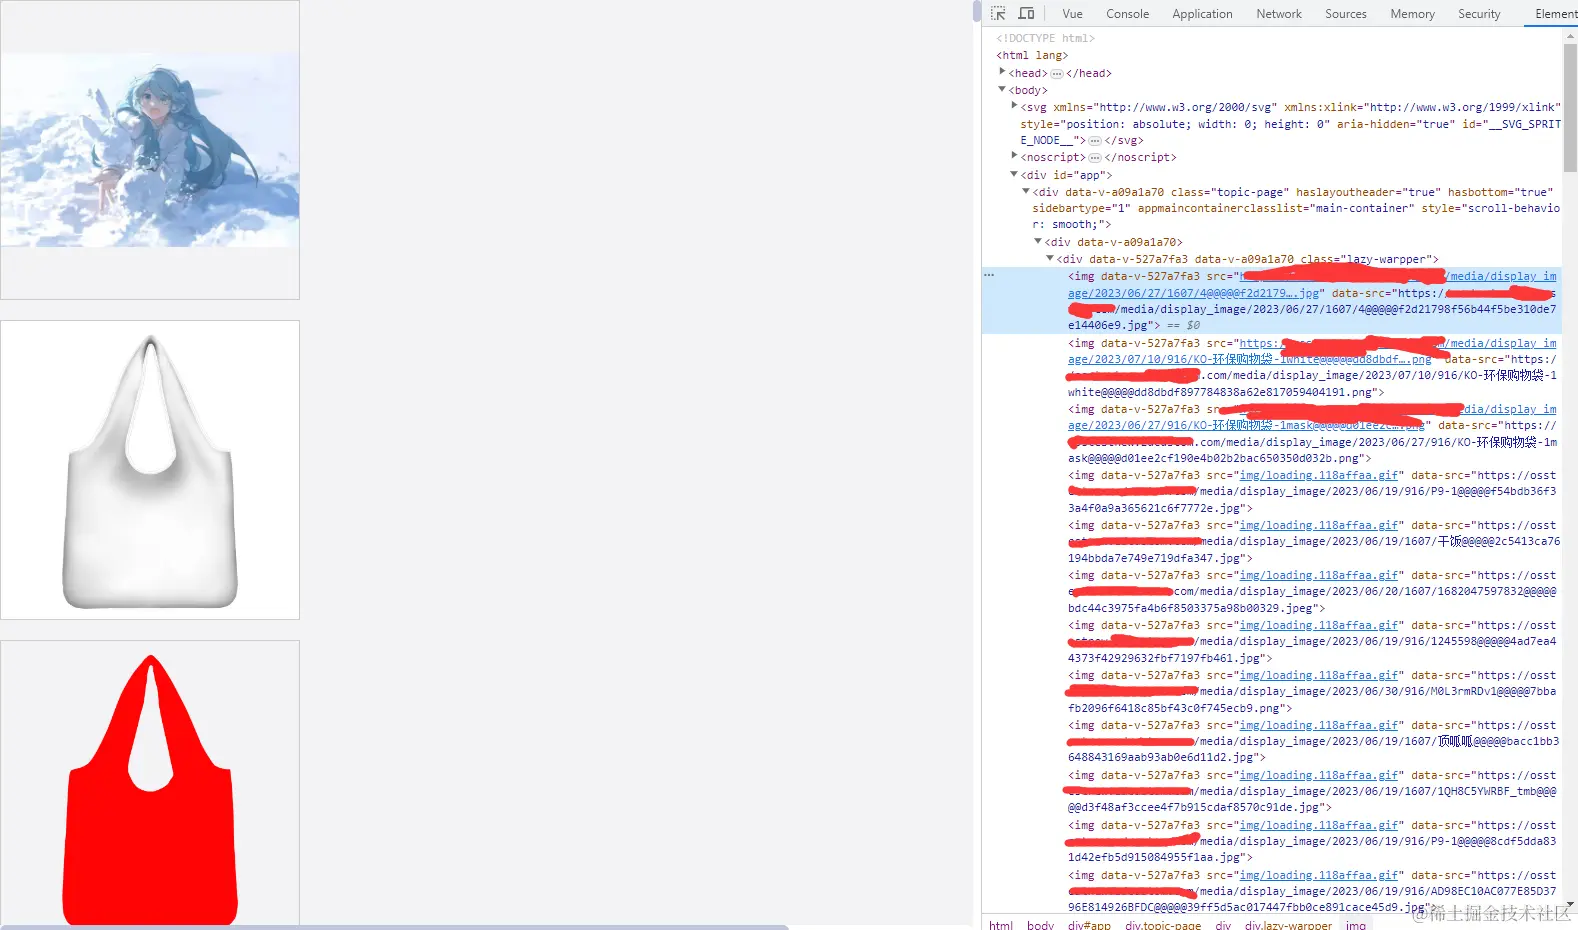Click the KO-环保购物袋-1white image src link
The image size is (1578, 930).
pos(1312,351)
